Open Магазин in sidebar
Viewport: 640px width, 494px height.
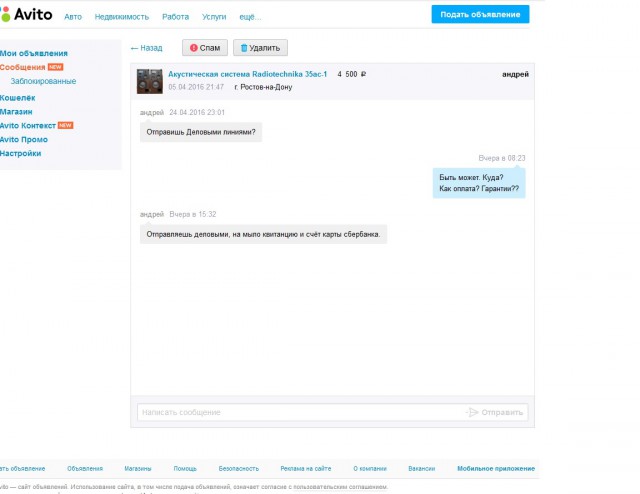tap(16, 112)
